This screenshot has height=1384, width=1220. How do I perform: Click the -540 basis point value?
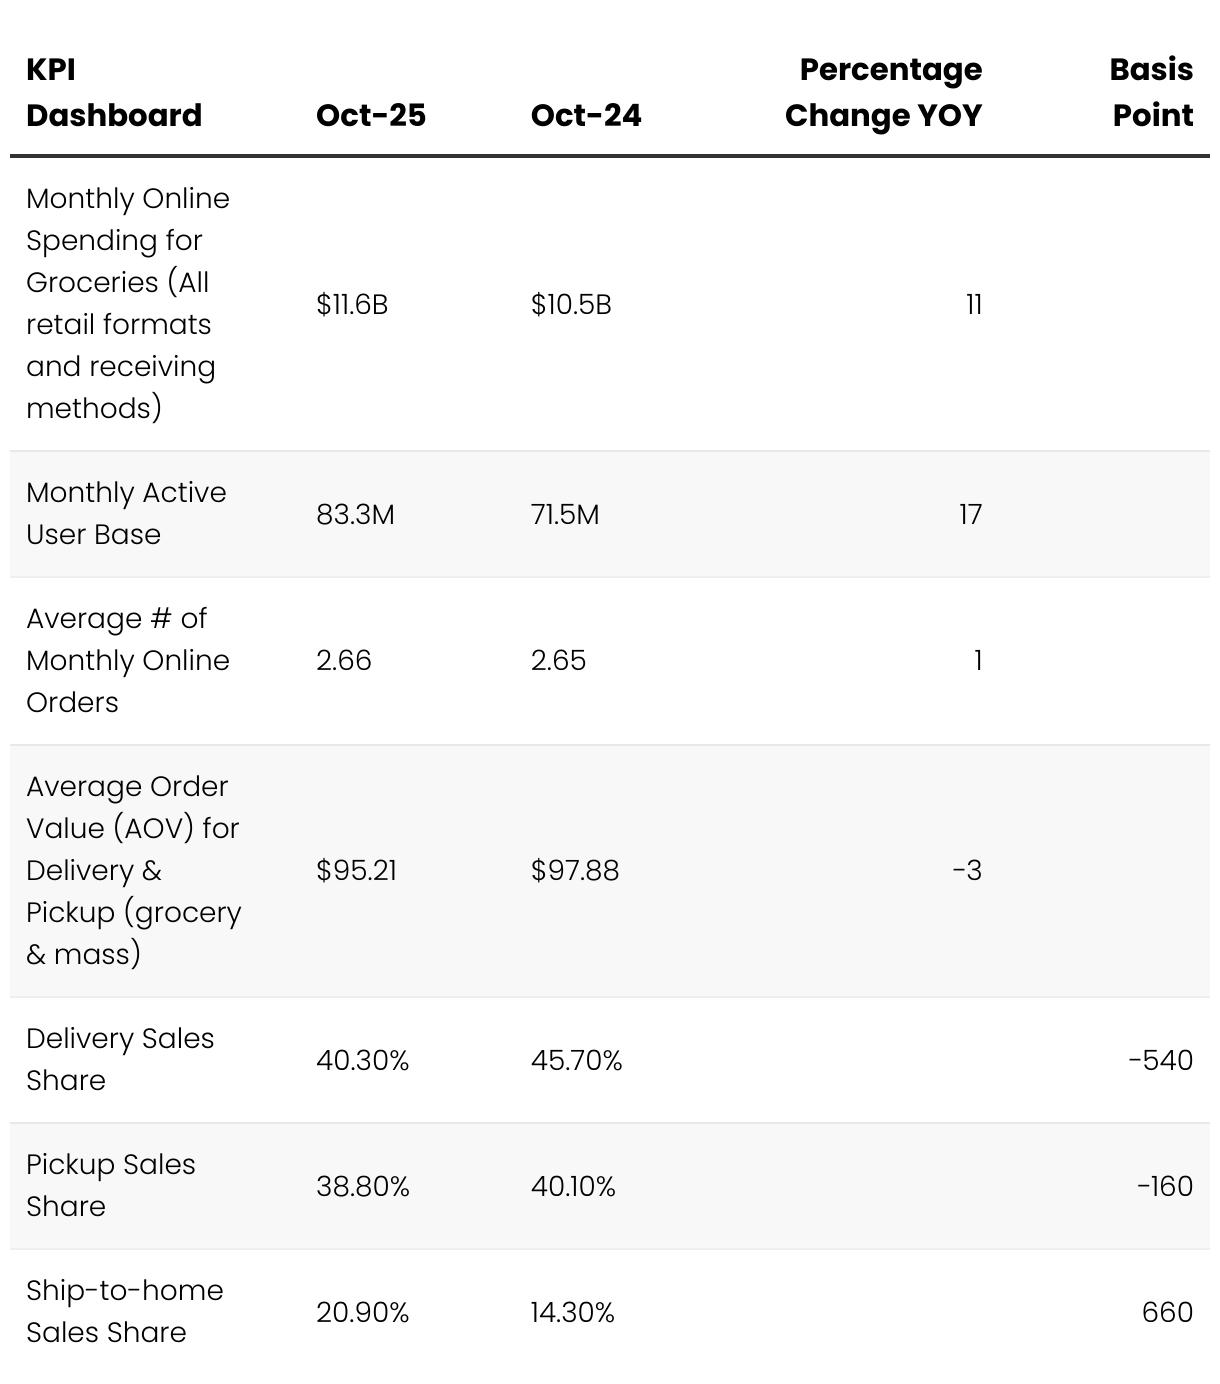coord(1160,1060)
